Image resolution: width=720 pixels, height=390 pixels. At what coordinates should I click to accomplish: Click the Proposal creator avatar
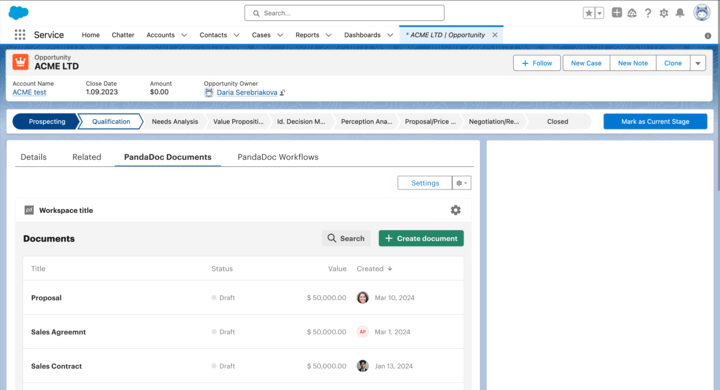[363, 298]
